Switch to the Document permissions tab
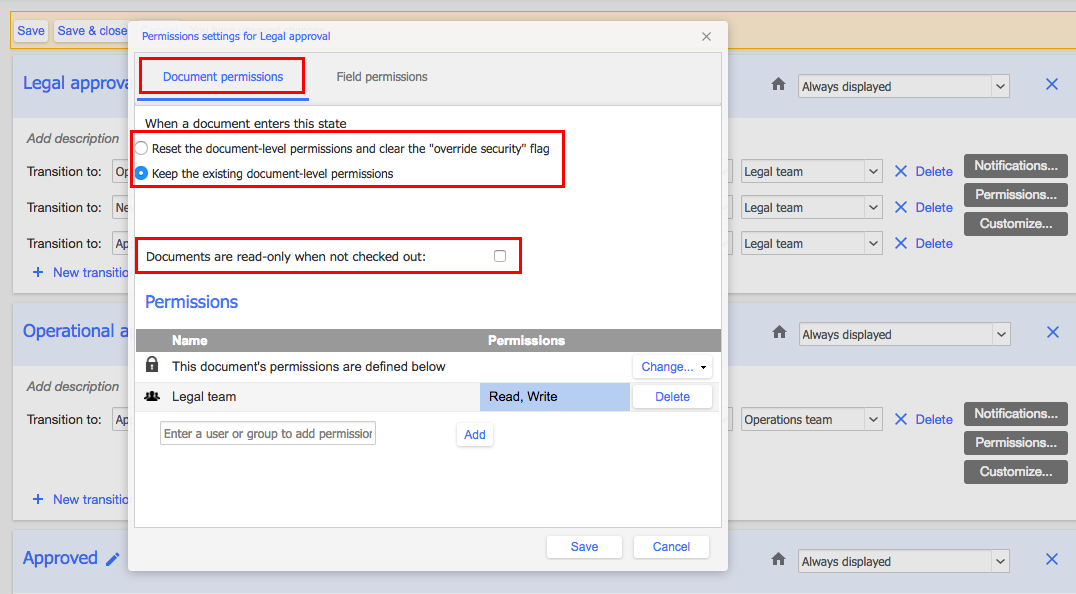Screen dimensions: 1076x594 223,77
